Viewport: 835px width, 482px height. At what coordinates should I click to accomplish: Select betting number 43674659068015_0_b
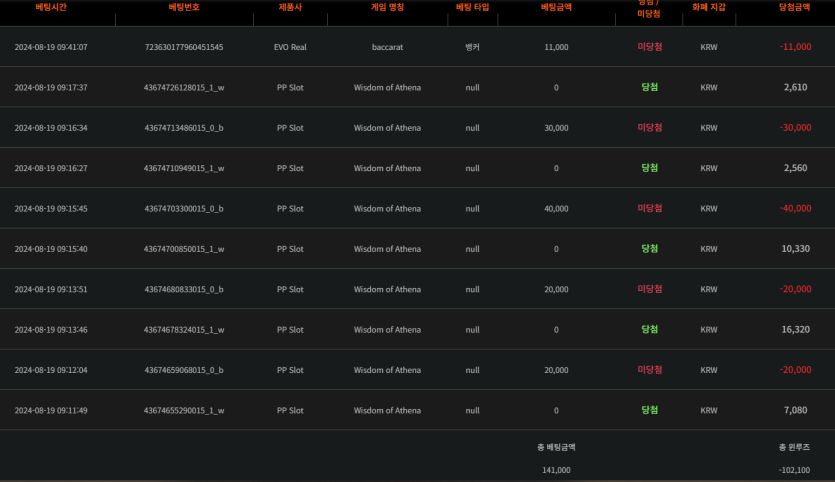pos(184,370)
